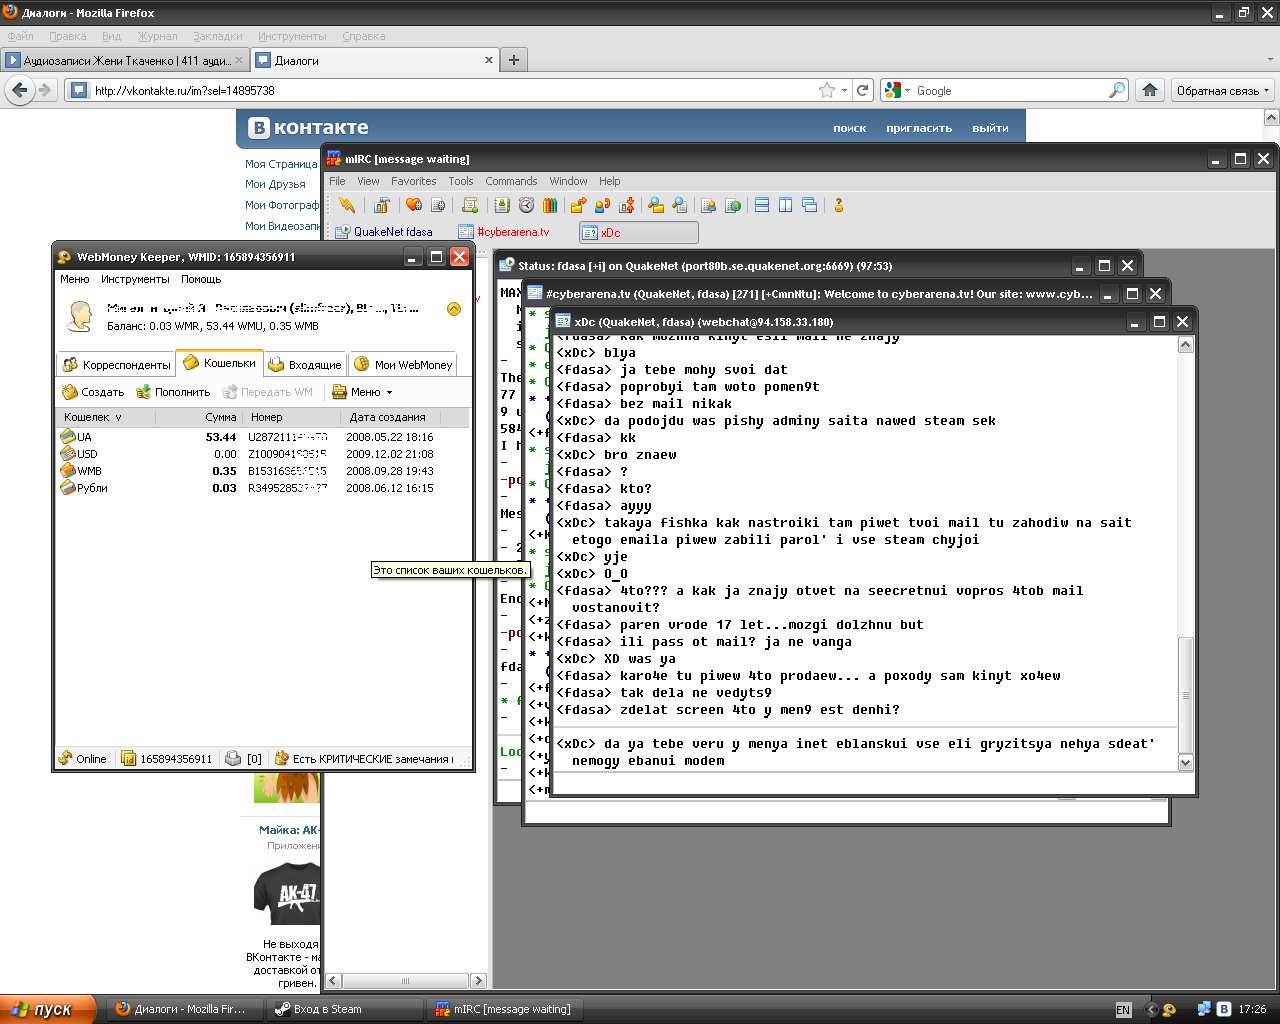Click the critical remarks status bar entry
Screen dimensions: 1280x1024
363,759
